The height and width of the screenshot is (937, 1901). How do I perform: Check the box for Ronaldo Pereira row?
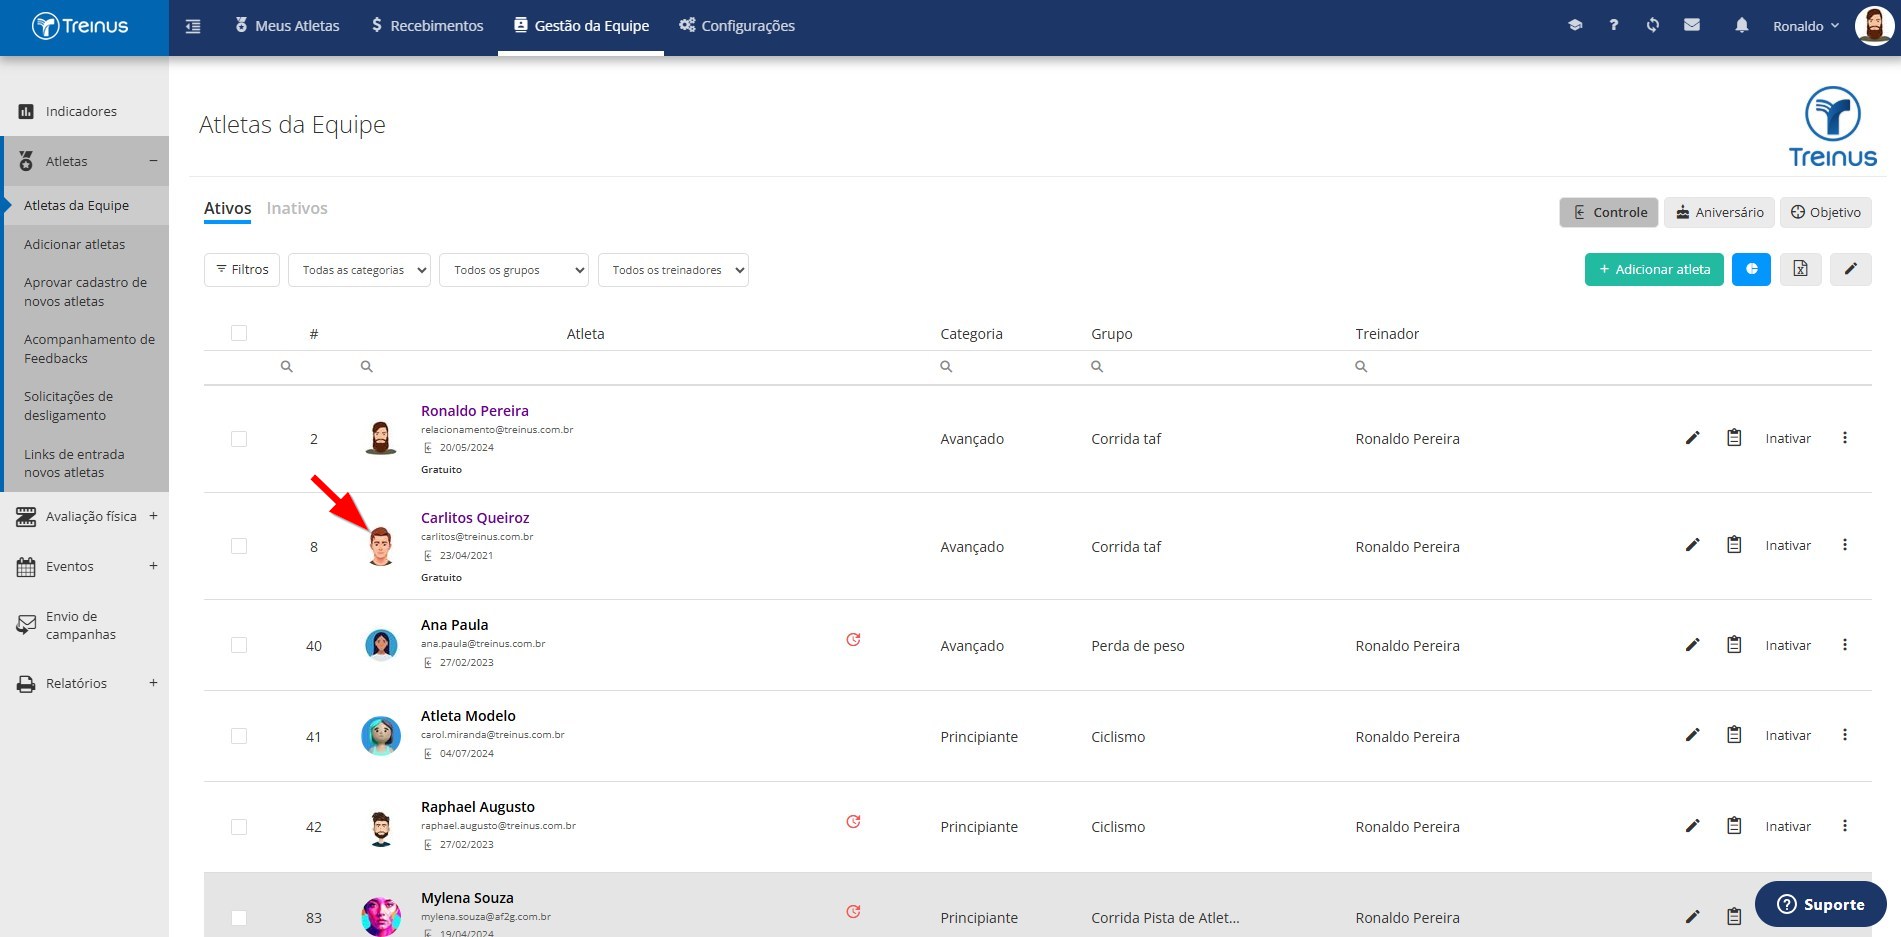click(x=239, y=439)
